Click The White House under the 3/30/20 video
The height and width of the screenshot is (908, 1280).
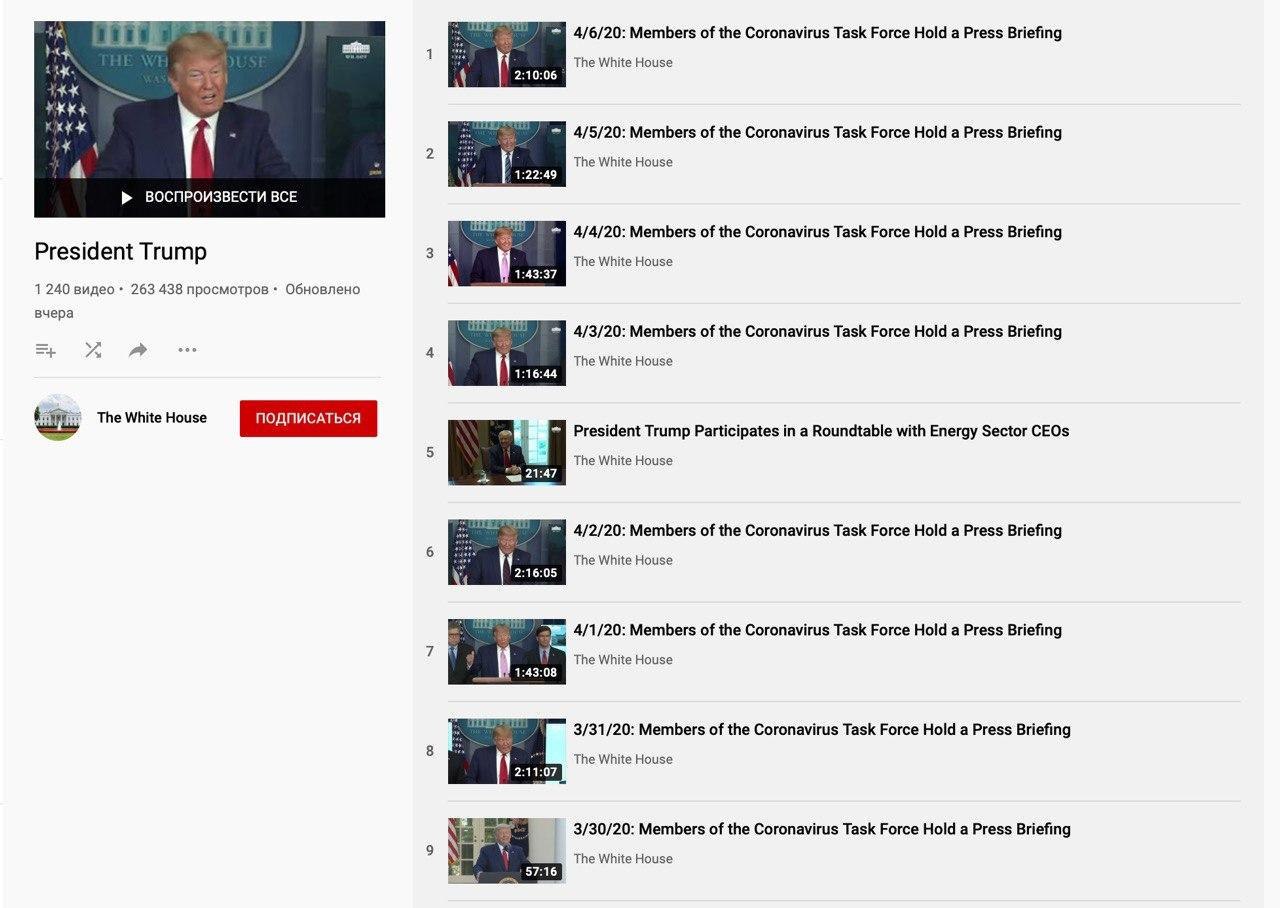click(x=623, y=858)
